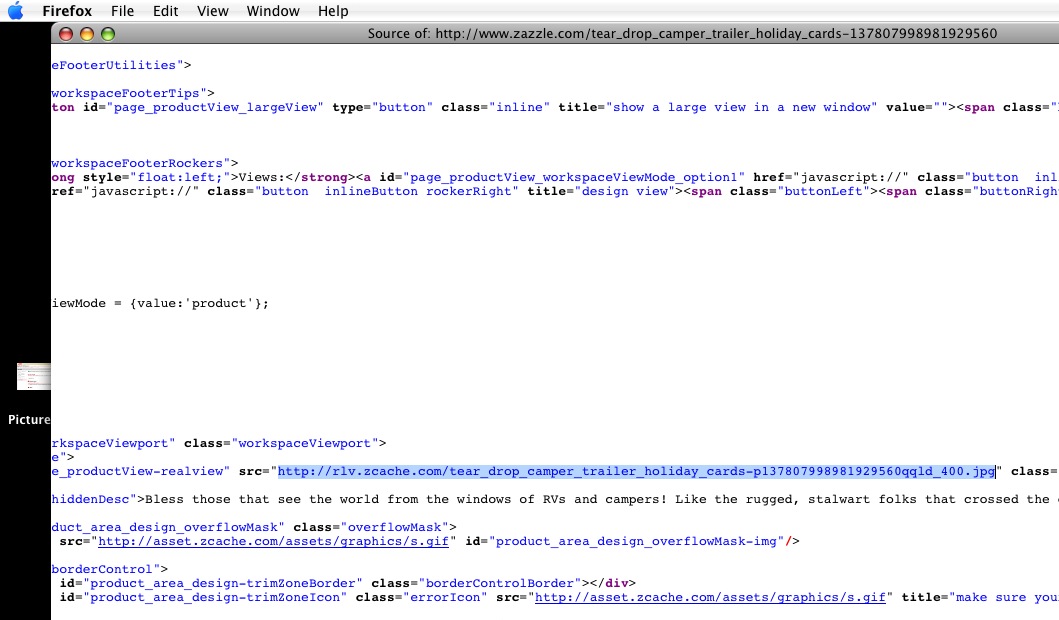Screen dimensions: 1059x620
Task: Minimize source window with yellow button
Action: click(87, 34)
